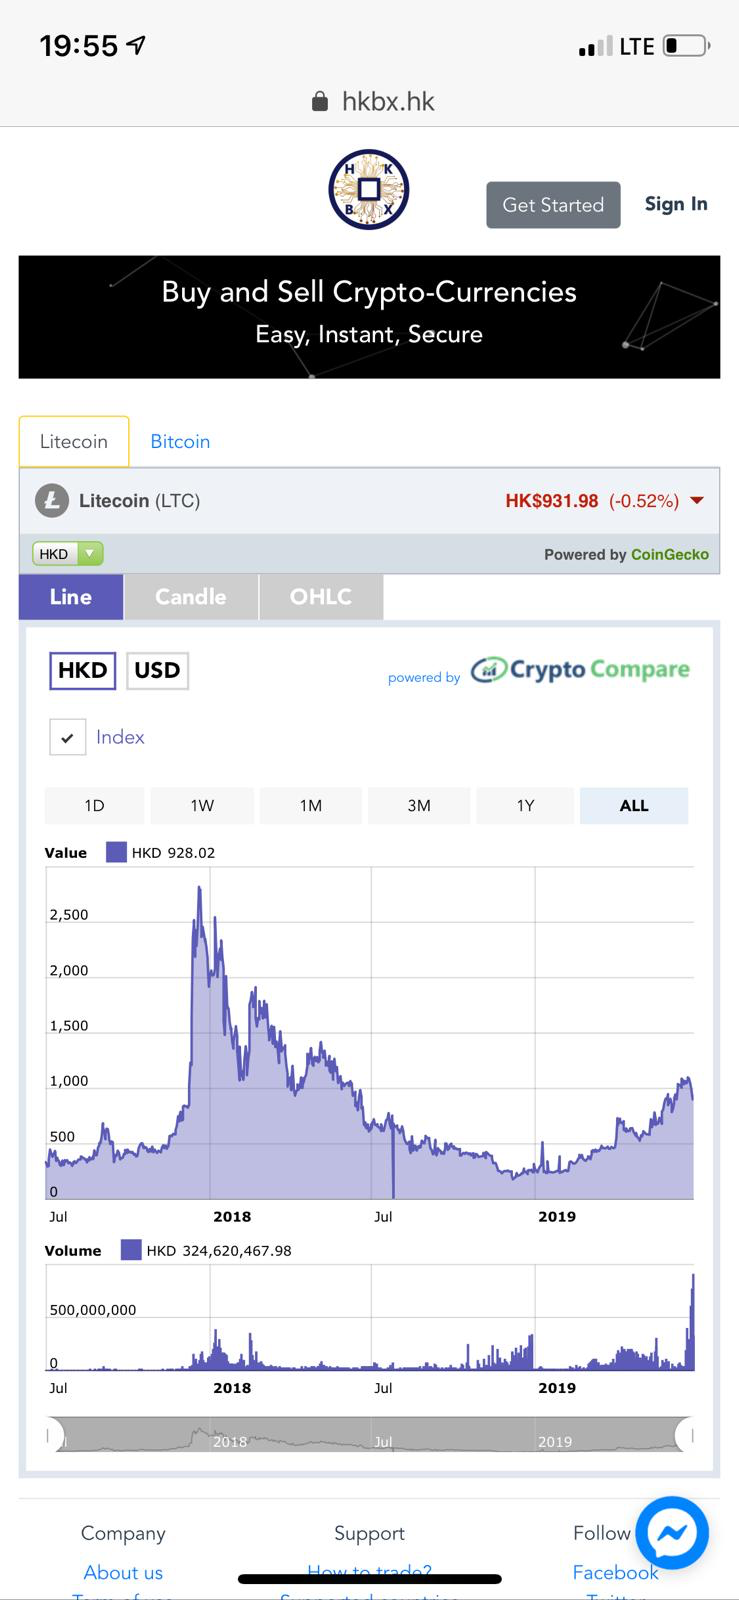Screen dimensions: 739x1600
Task: Toggle the Index checkbox
Action: point(67,737)
